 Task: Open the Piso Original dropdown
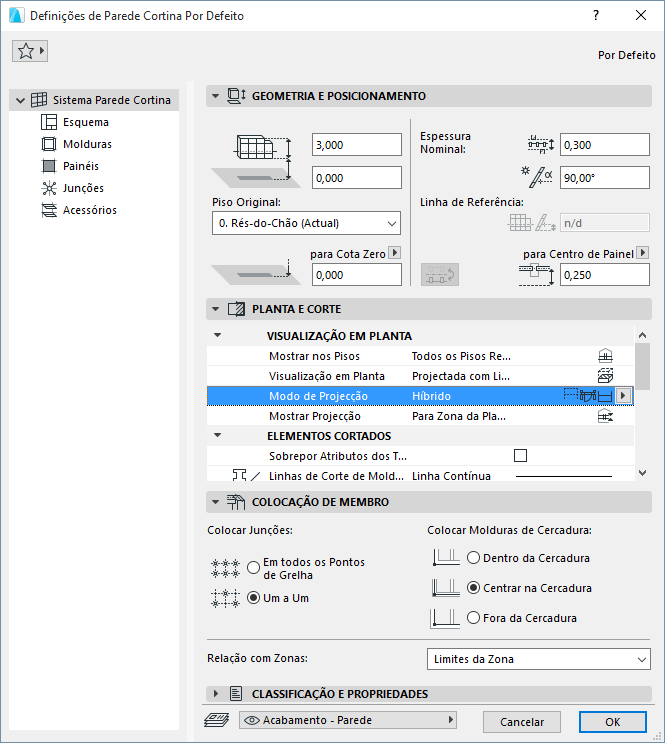(306, 223)
